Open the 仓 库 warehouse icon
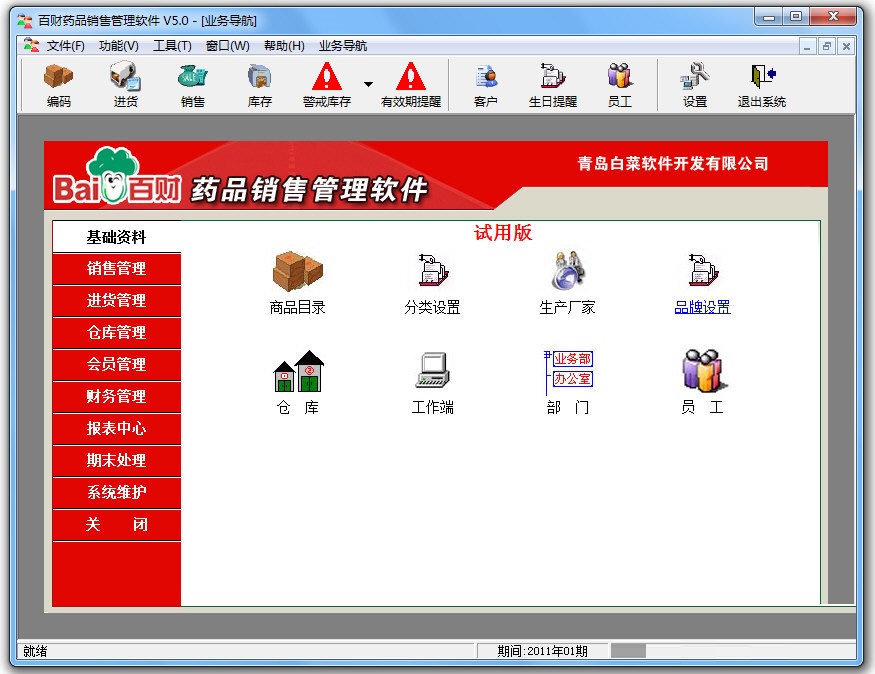Viewport: 875px width, 674px height. pyautogui.click(x=297, y=383)
